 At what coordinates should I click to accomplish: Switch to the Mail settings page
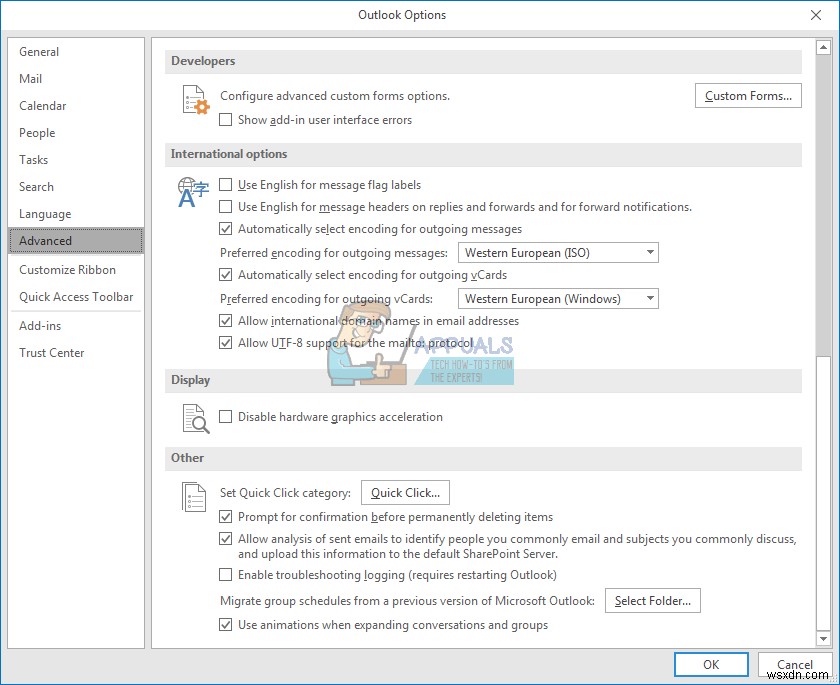31,78
